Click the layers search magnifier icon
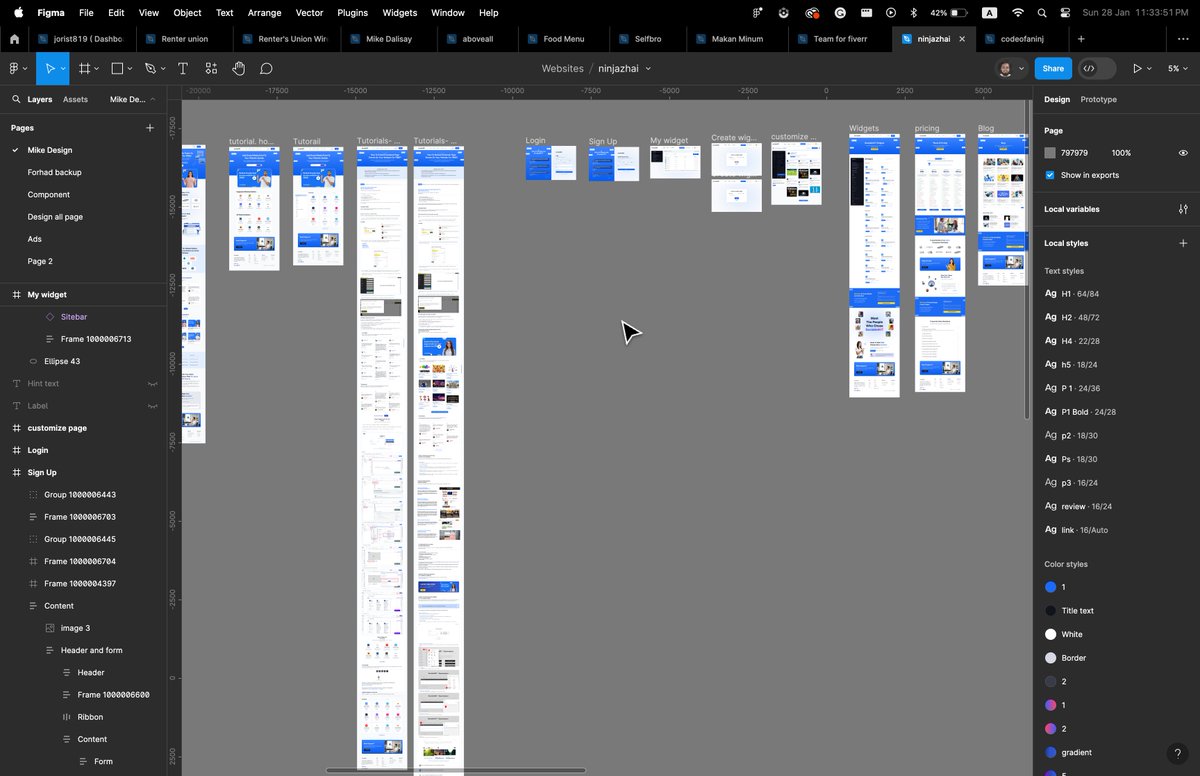Viewport: 1200px width, 776px height. [x=16, y=99]
